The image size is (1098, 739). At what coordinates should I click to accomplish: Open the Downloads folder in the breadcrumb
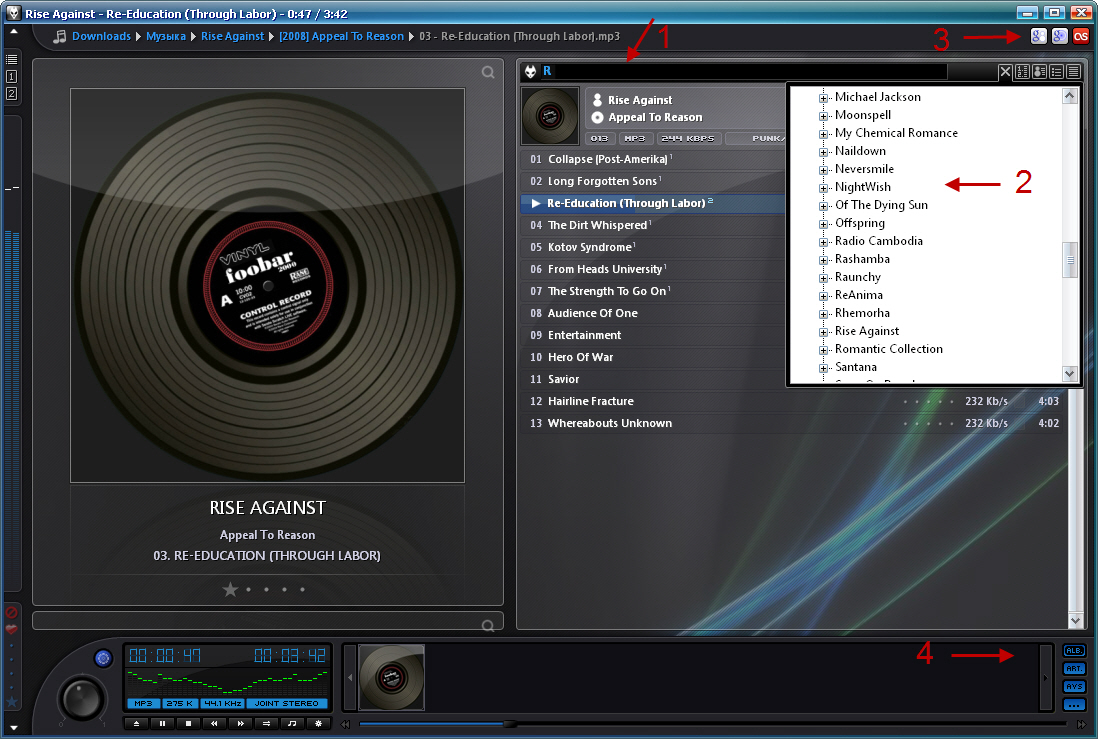tap(101, 36)
